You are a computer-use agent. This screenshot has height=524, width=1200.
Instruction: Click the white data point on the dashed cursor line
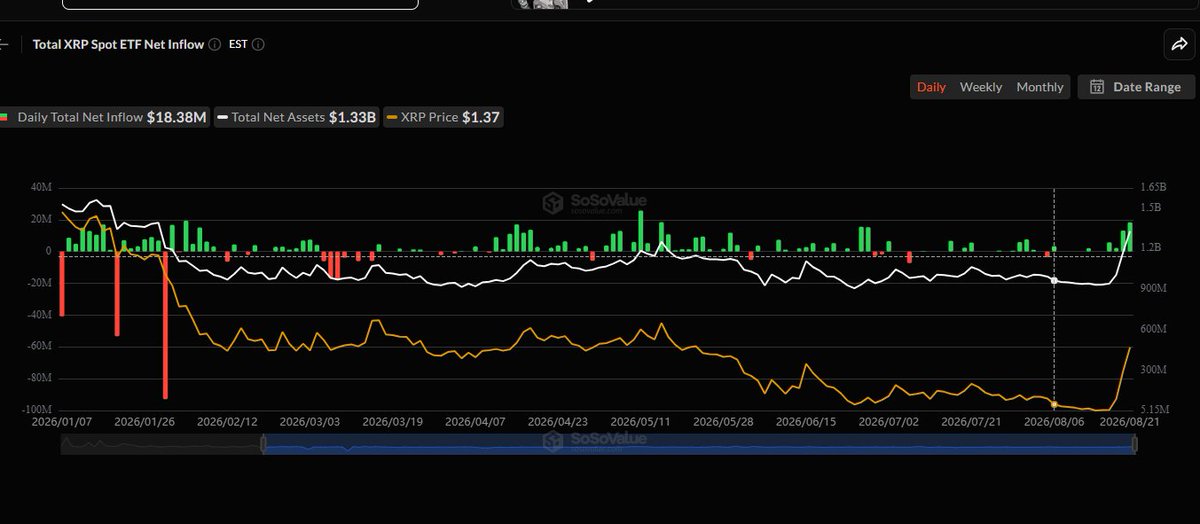[1054, 280]
